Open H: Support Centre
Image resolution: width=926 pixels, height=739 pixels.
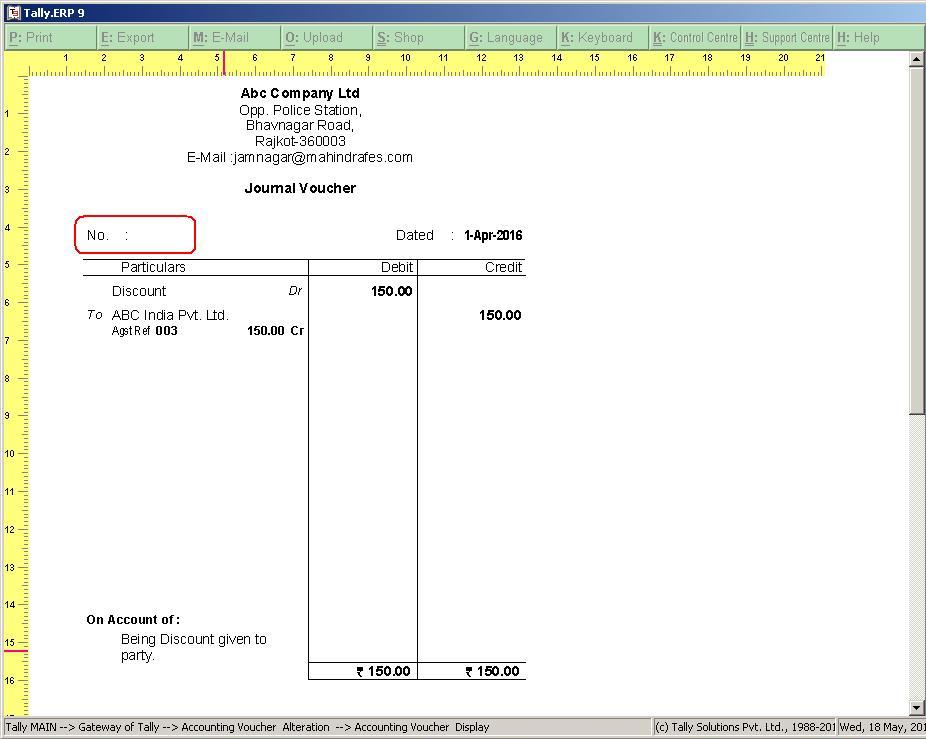(785, 37)
